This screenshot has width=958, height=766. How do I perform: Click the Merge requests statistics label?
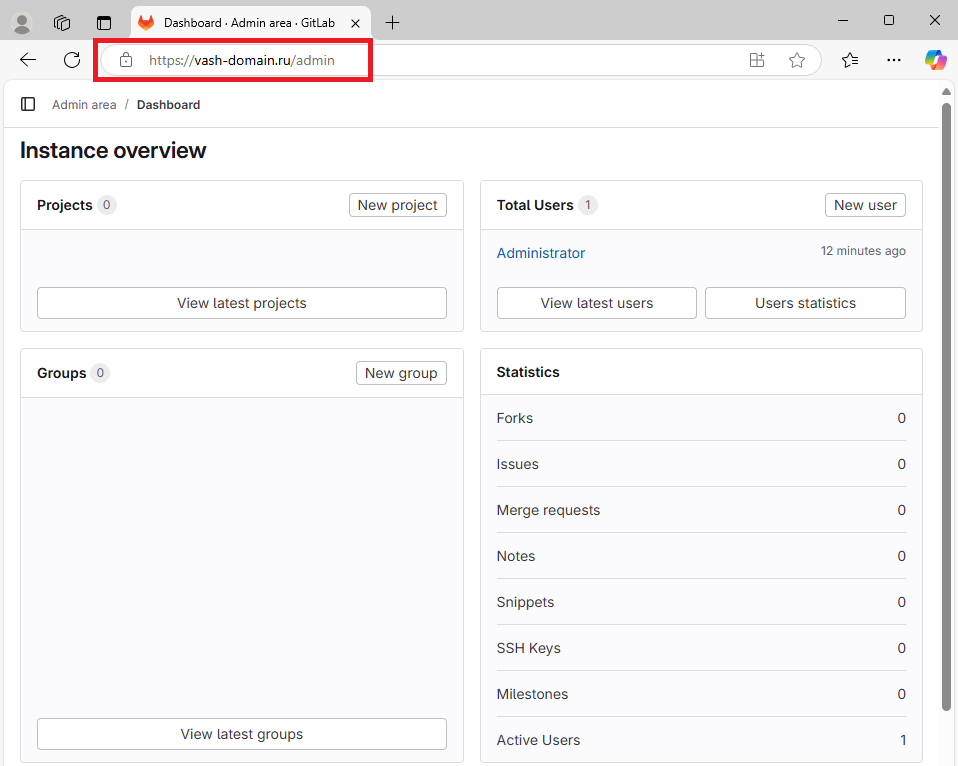pos(548,511)
